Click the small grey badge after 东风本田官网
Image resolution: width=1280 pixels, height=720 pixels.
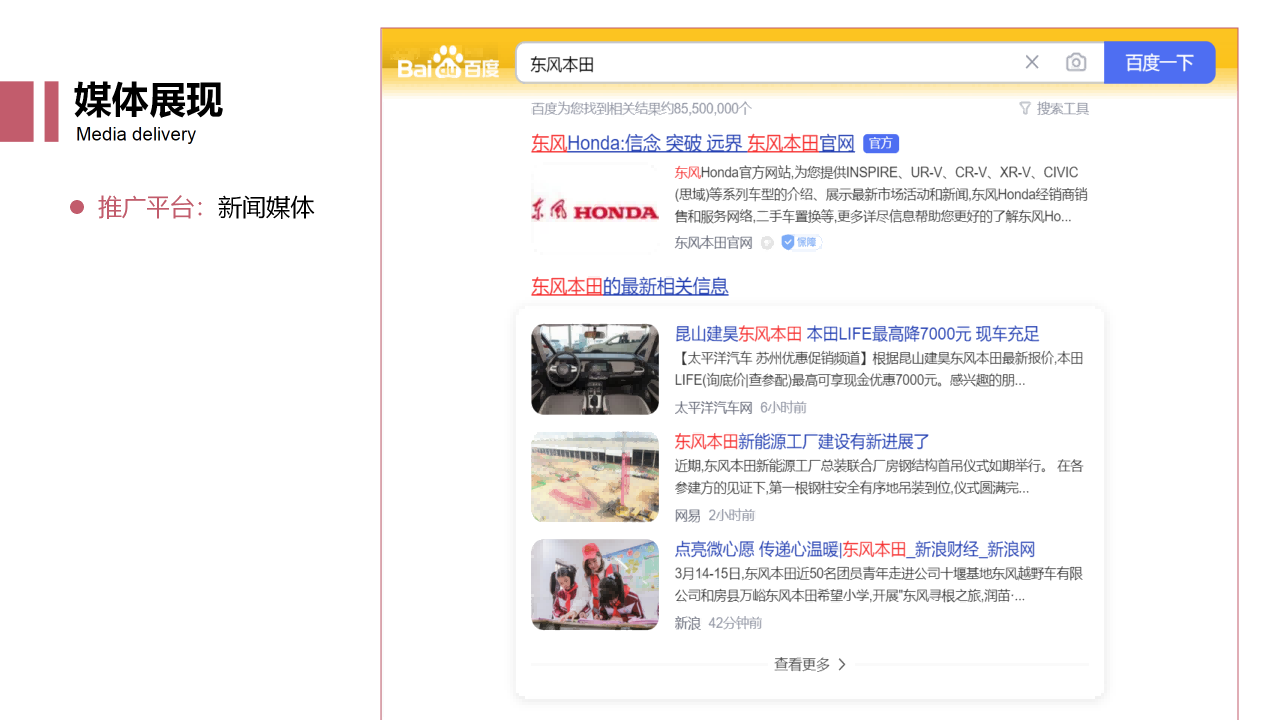point(767,242)
